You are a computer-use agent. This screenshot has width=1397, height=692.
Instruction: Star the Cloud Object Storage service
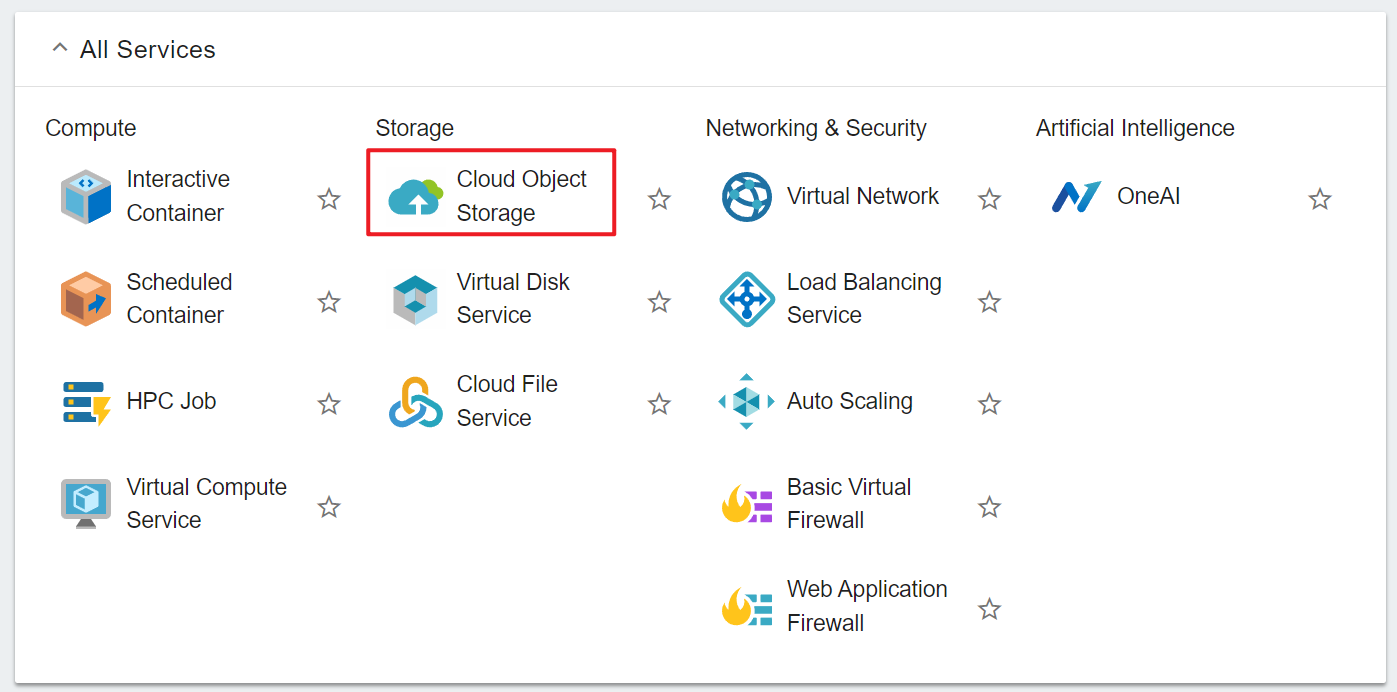click(x=659, y=199)
